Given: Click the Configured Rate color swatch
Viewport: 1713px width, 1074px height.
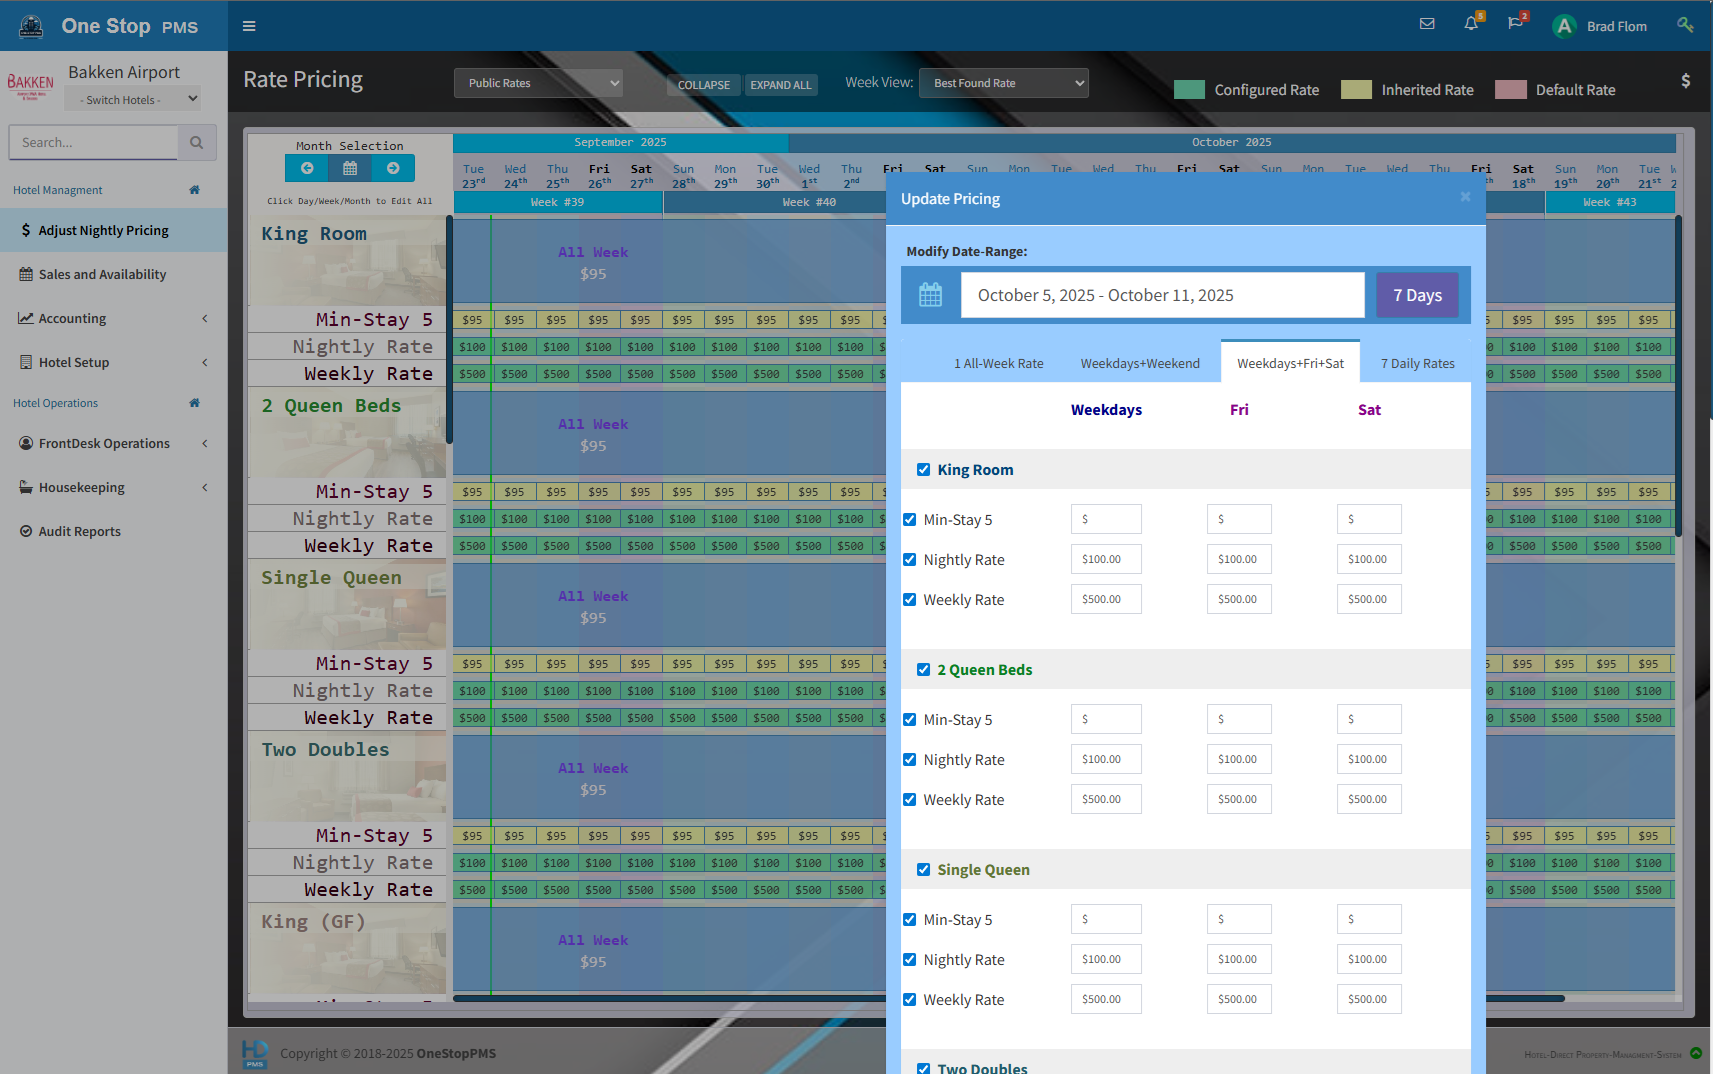Looking at the screenshot, I should click(x=1189, y=90).
